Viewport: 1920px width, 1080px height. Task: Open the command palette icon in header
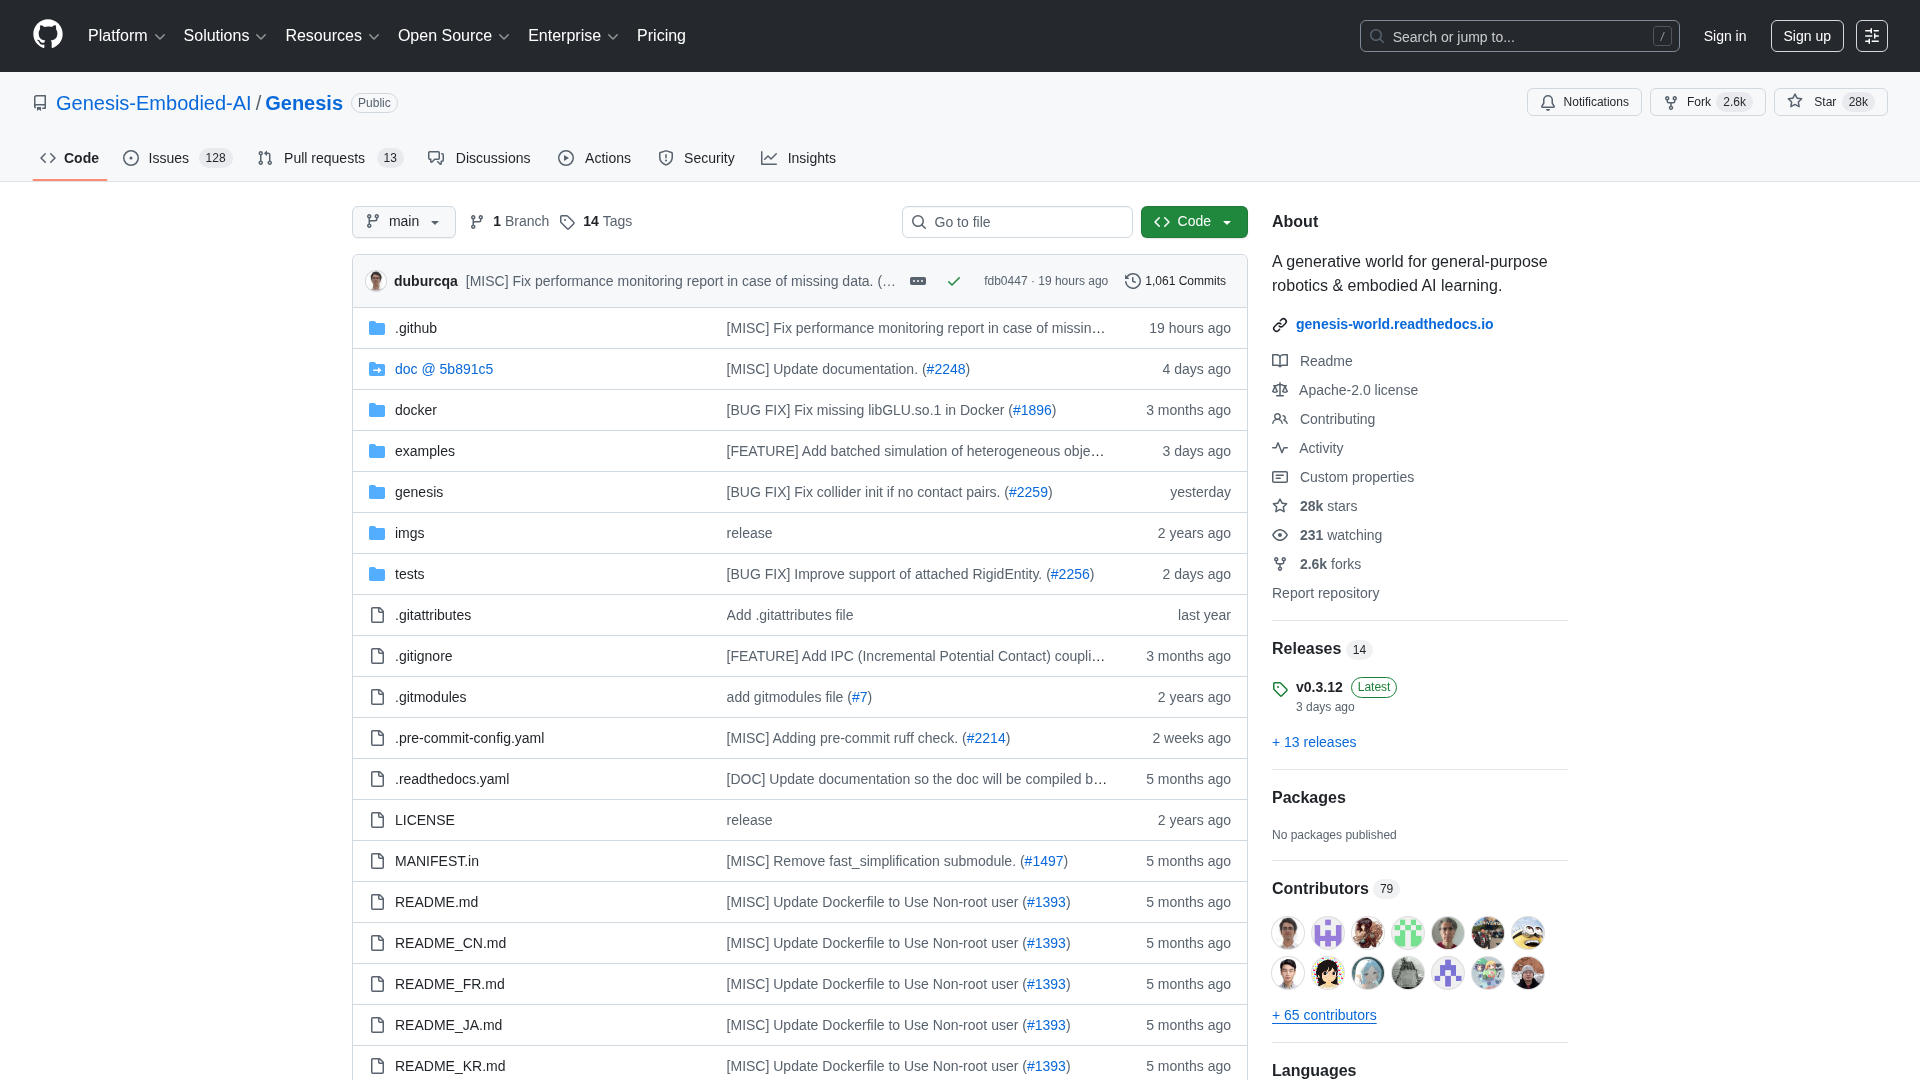point(1871,36)
